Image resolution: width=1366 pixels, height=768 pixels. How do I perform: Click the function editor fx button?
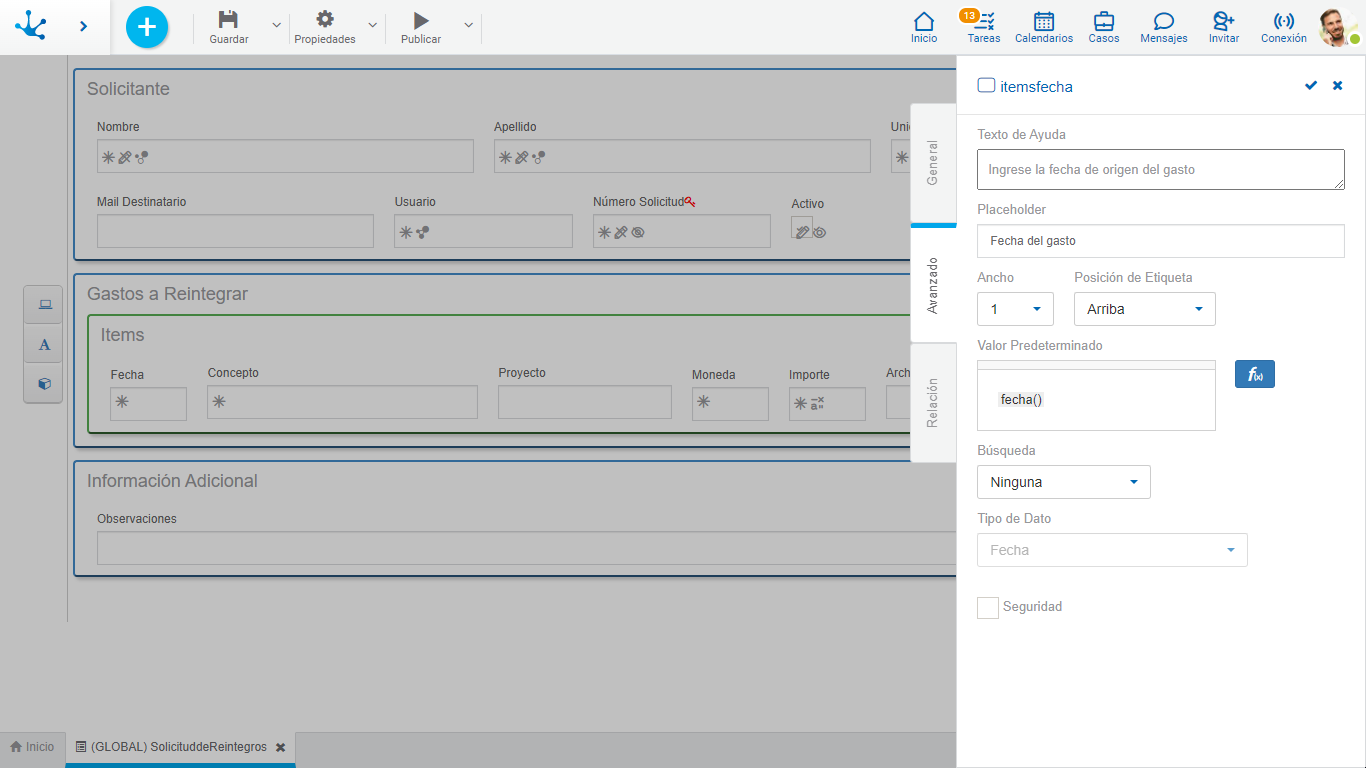1254,374
